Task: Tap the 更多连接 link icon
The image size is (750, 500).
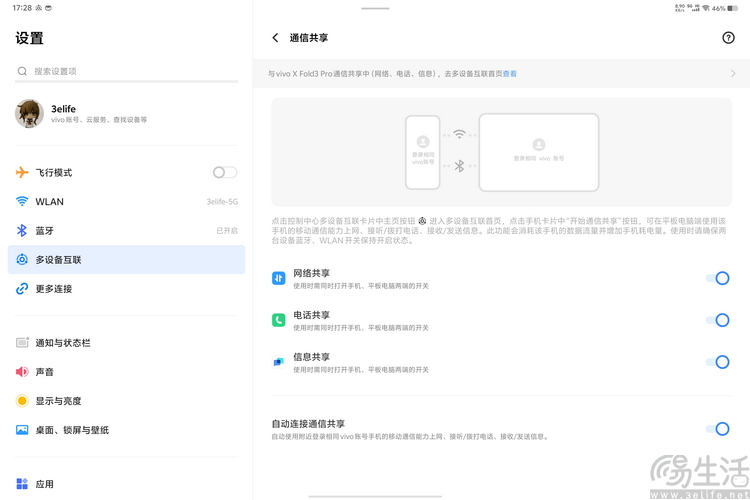Action: coord(22,289)
